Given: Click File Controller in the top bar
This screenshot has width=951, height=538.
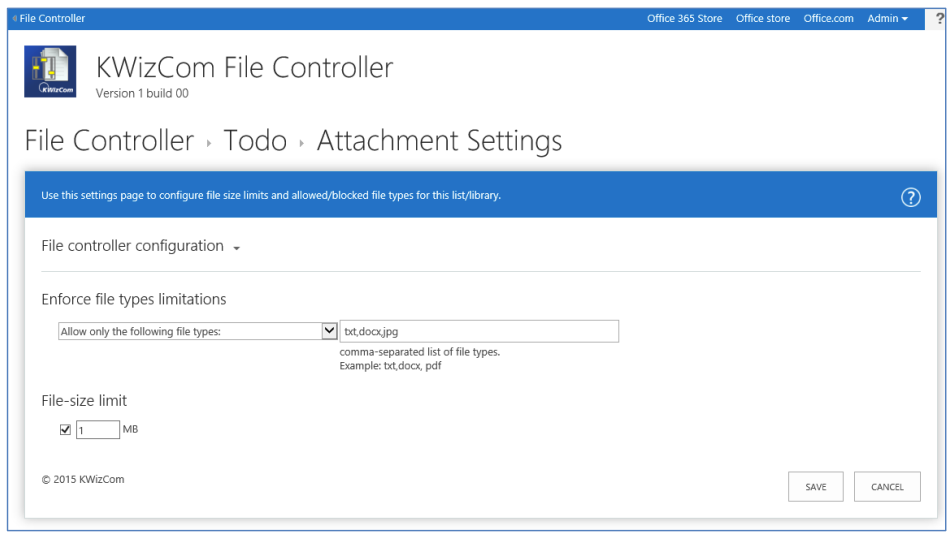Looking at the screenshot, I should pyautogui.click(x=52, y=18).
